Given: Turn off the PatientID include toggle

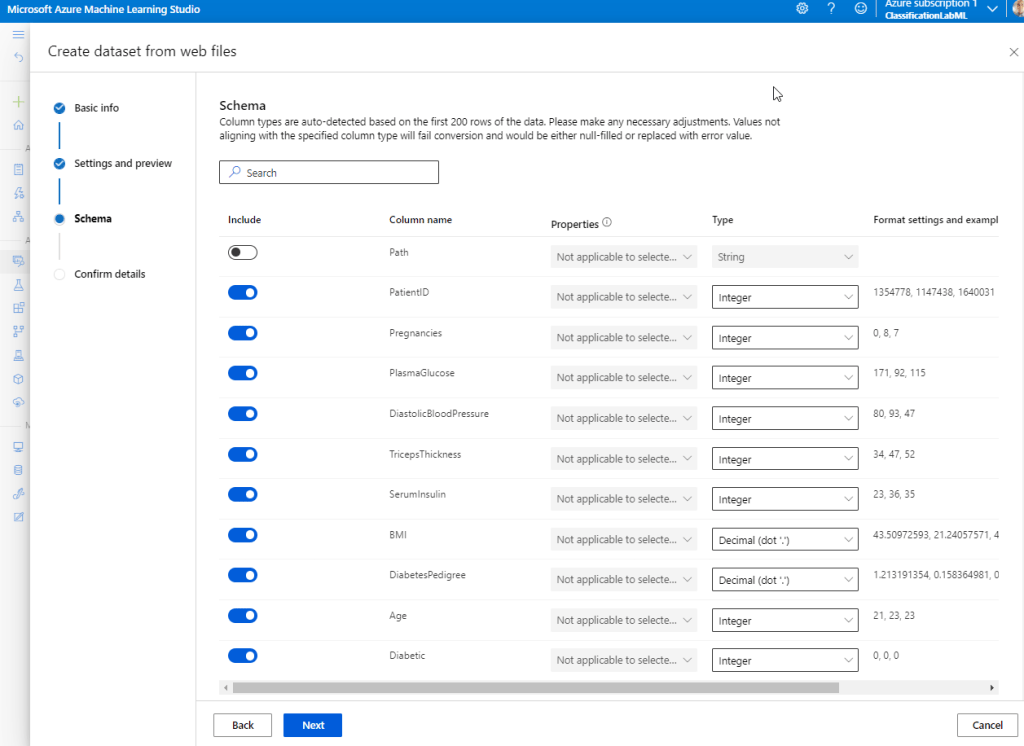Looking at the screenshot, I should [x=242, y=293].
